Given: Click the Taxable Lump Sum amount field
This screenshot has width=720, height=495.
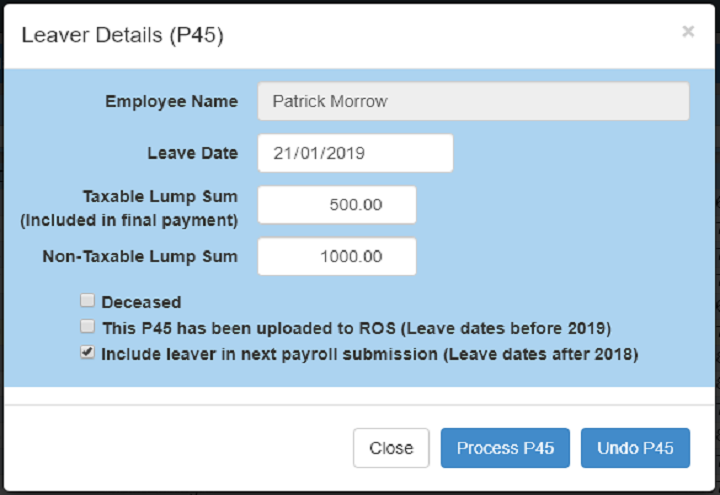Looking at the screenshot, I should click(x=337, y=205).
